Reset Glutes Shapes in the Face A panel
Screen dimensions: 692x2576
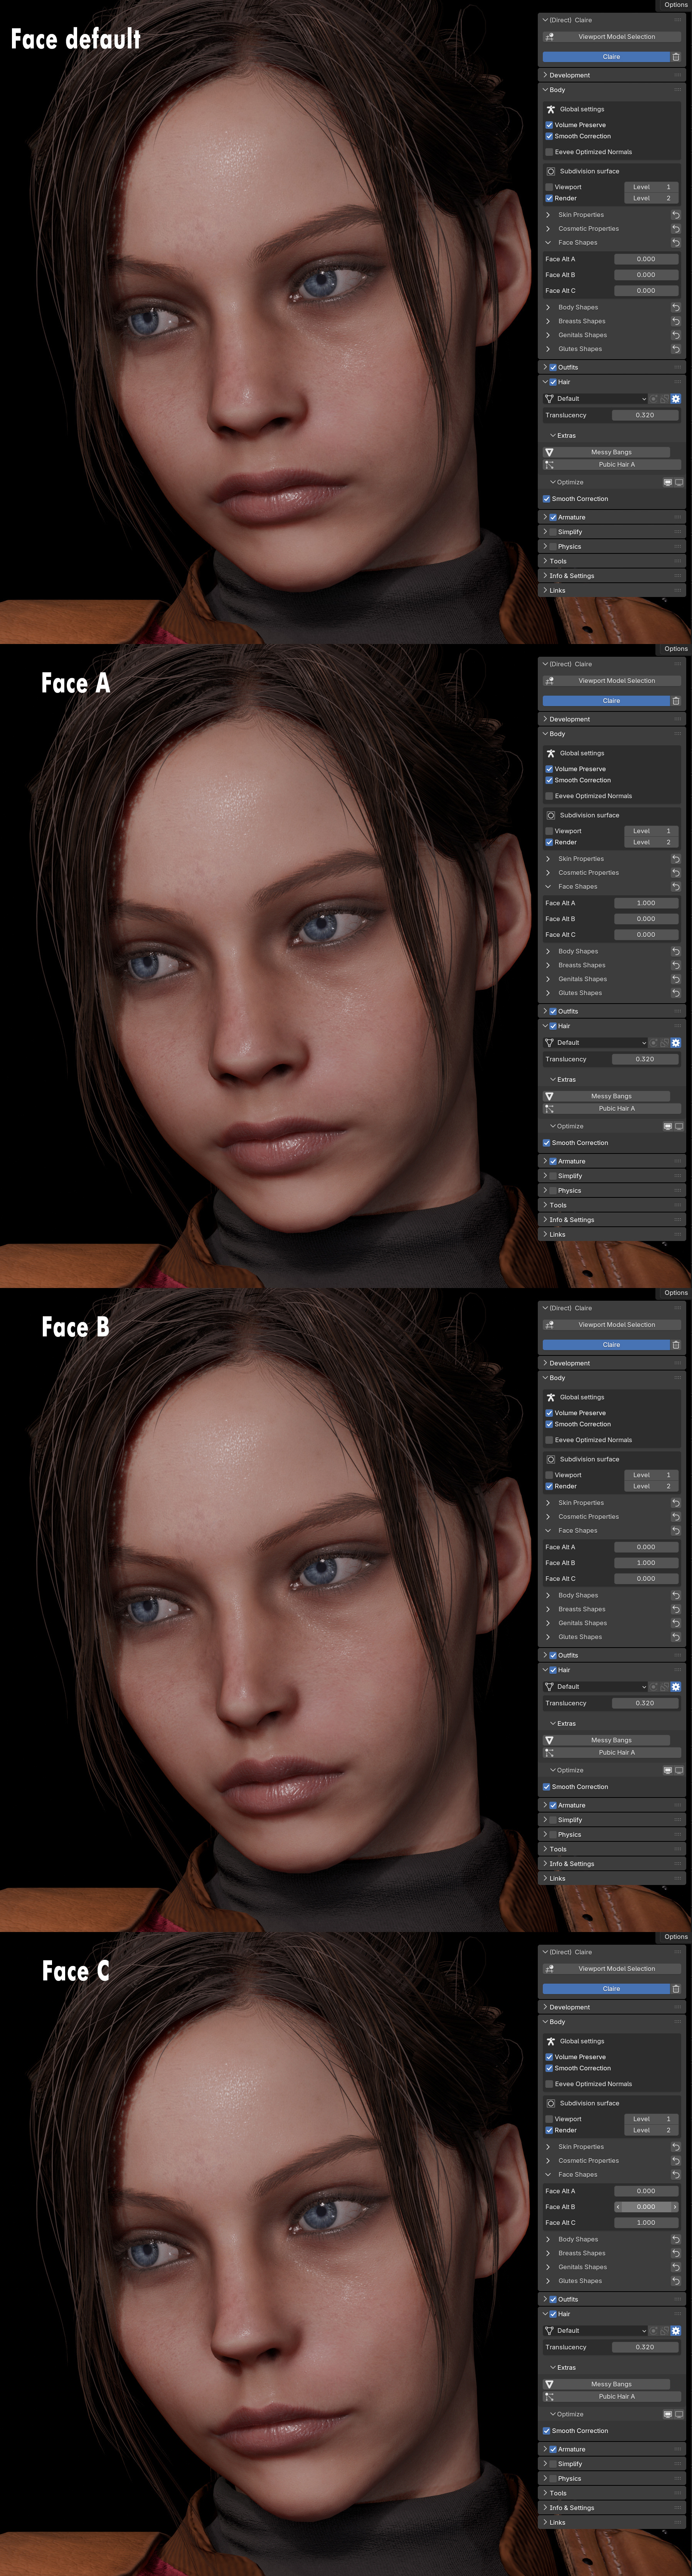click(x=676, y=993)
